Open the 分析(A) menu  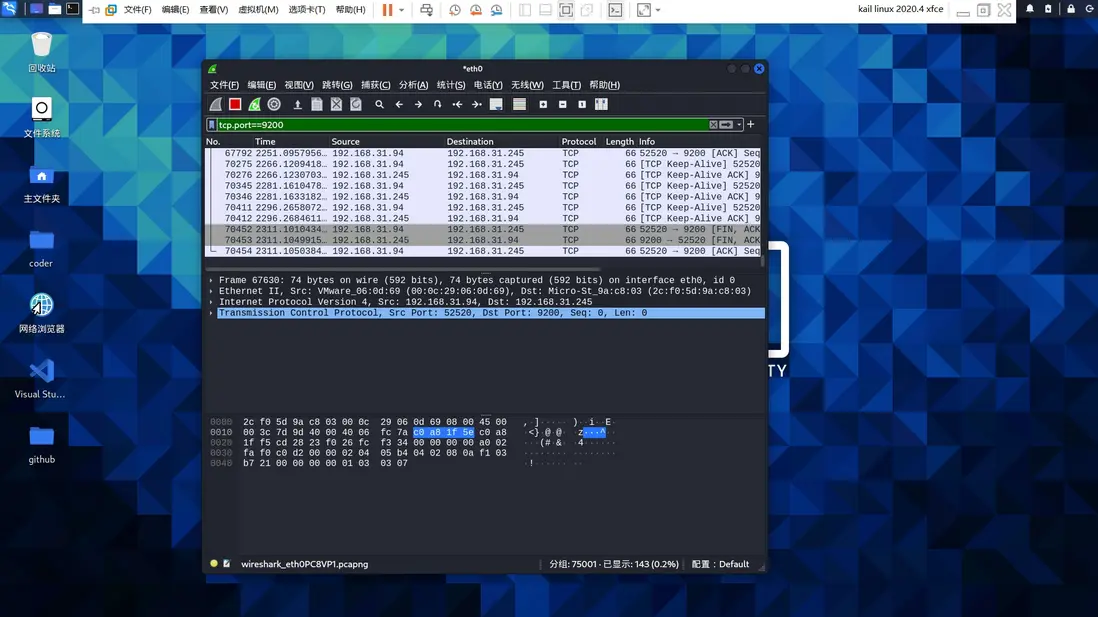(414, 85)
